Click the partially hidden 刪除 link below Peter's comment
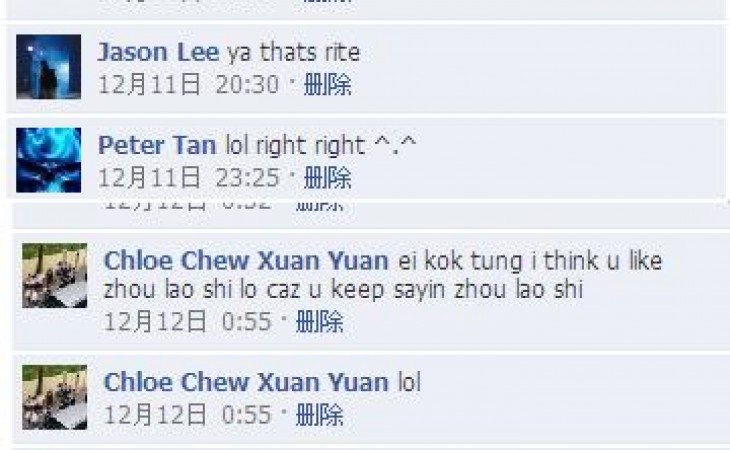 (x=320, y=206)
